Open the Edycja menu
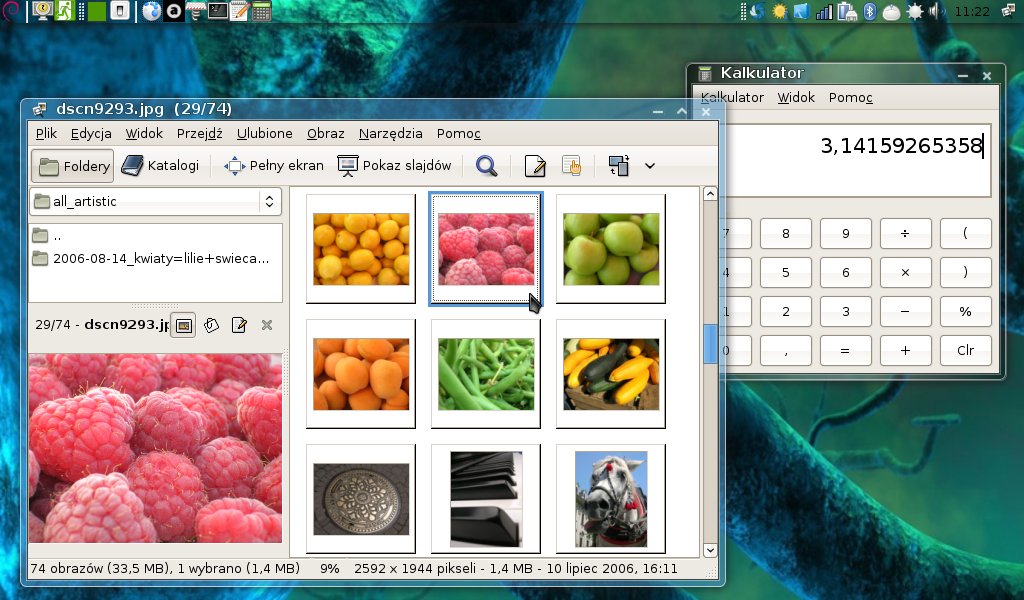The image size is (1024, 600). (x=91, y=134)
